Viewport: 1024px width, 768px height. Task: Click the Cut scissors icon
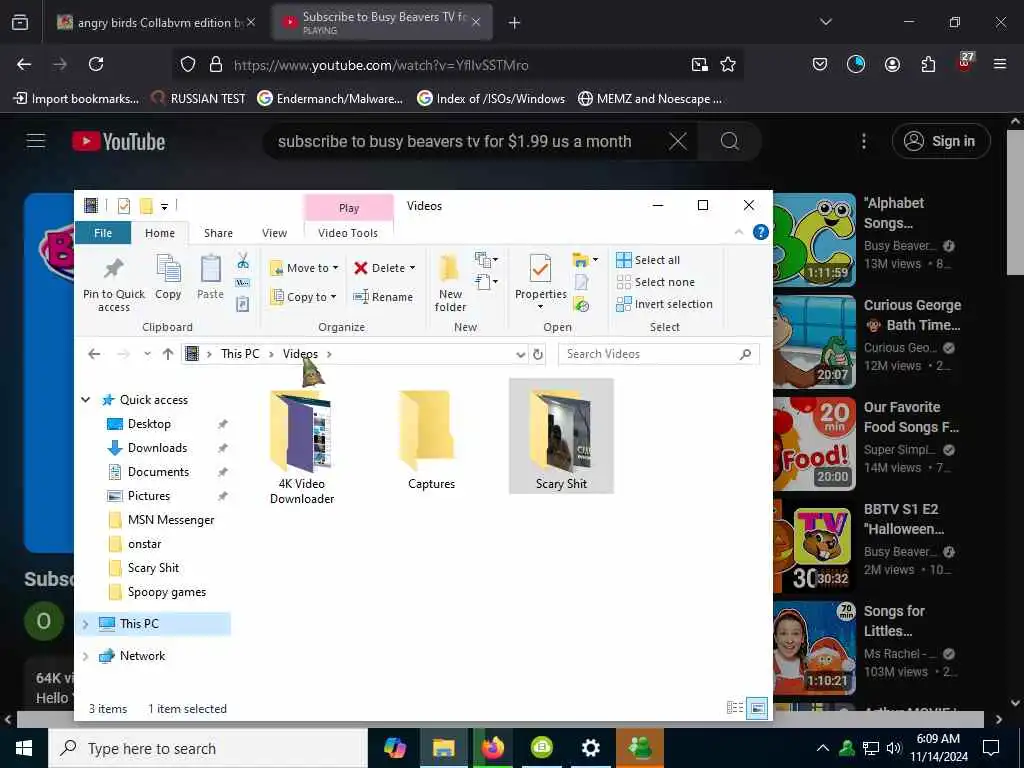tap(243, 261)
